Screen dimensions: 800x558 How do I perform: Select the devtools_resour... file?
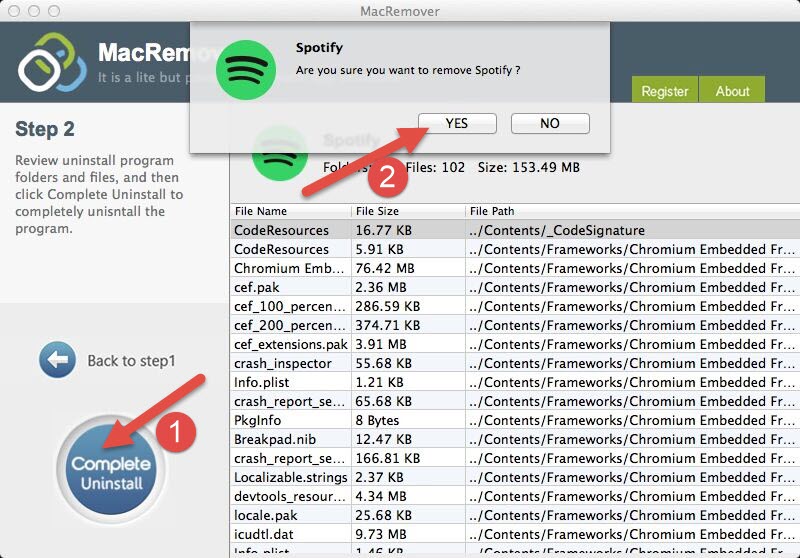click(x=515, y=496)
